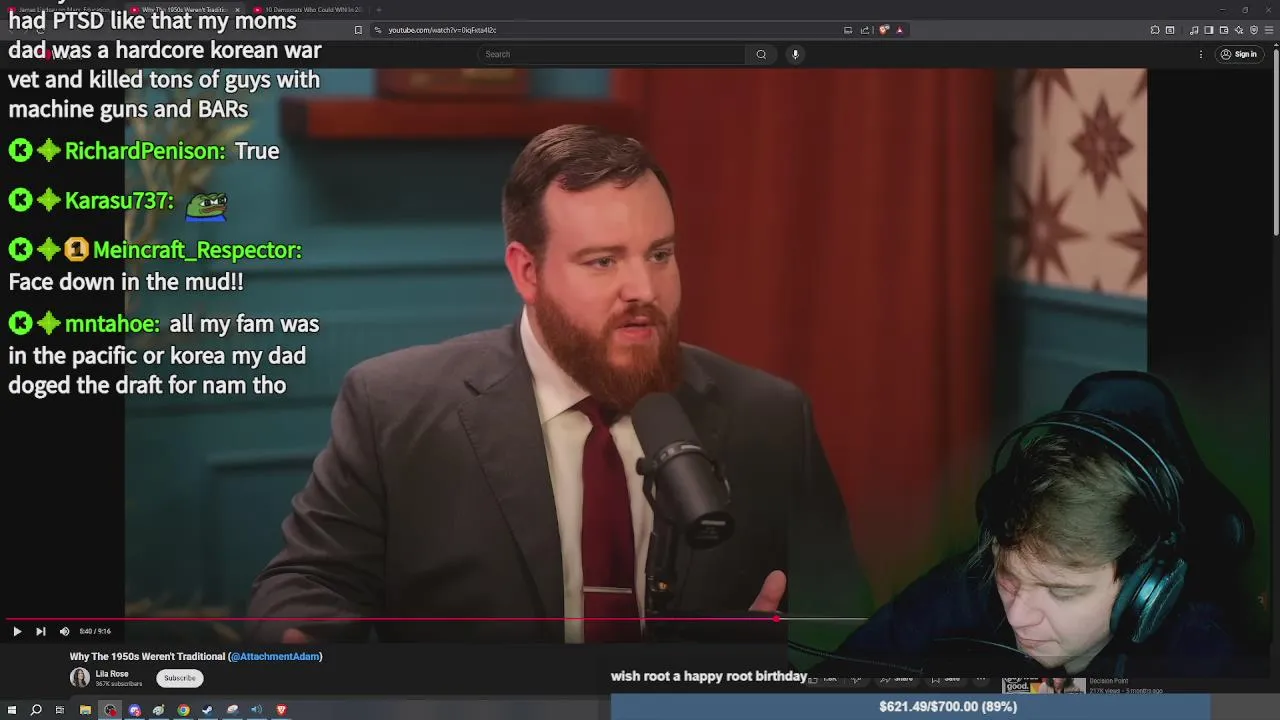Screen dimensions: 1280x720
Task: Click Karasu737 username in chat
Action: (119, 201)
